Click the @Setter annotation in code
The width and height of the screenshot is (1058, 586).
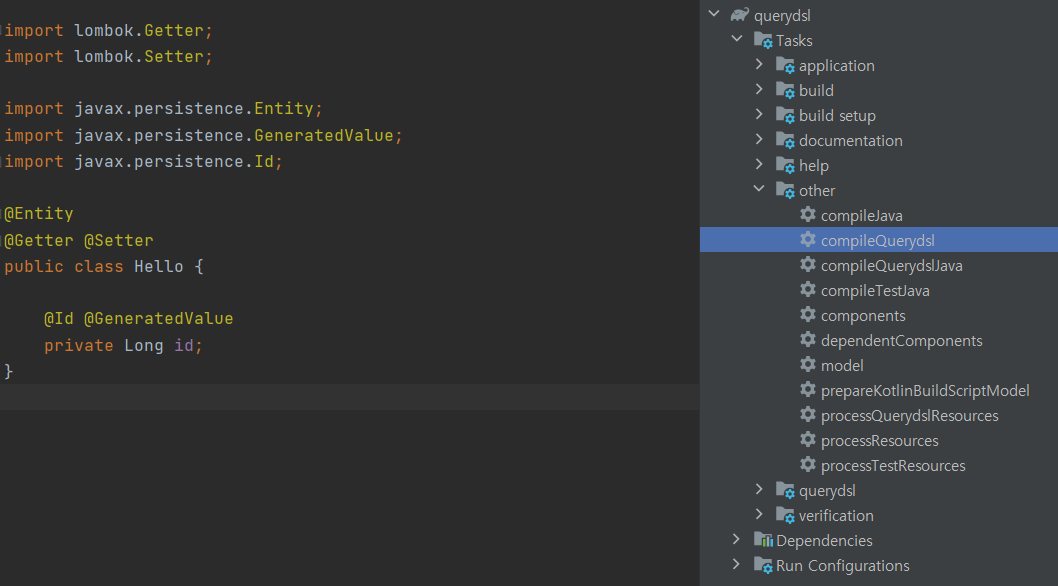point(119,240)
